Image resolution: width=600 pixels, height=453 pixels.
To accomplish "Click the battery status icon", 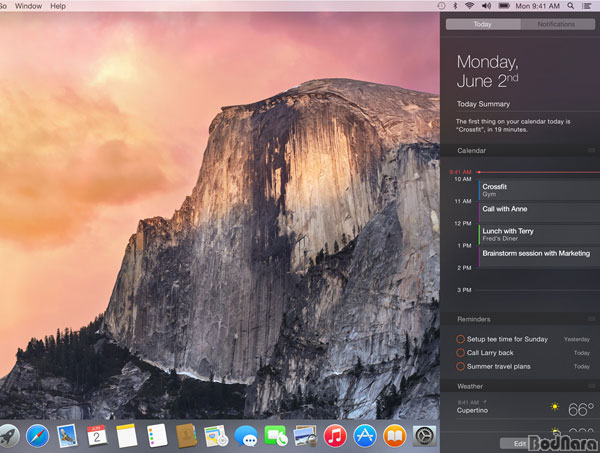I will tap(504, 6).
